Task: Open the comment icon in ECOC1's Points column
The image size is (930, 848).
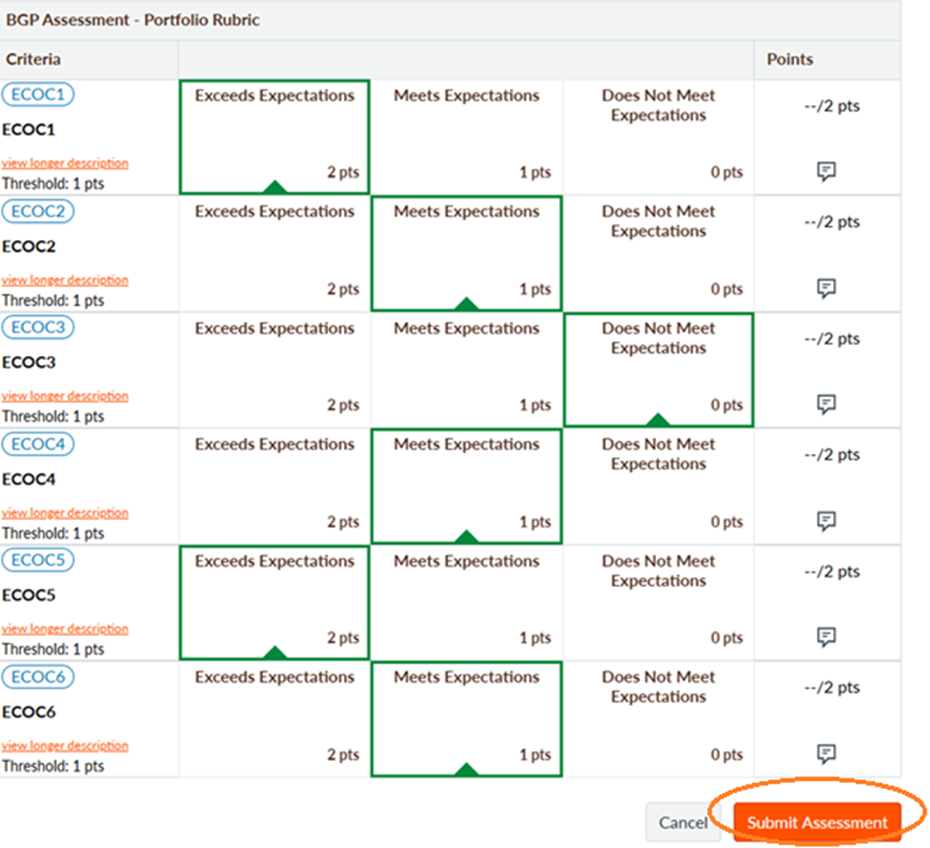Action: coord(826,172)
